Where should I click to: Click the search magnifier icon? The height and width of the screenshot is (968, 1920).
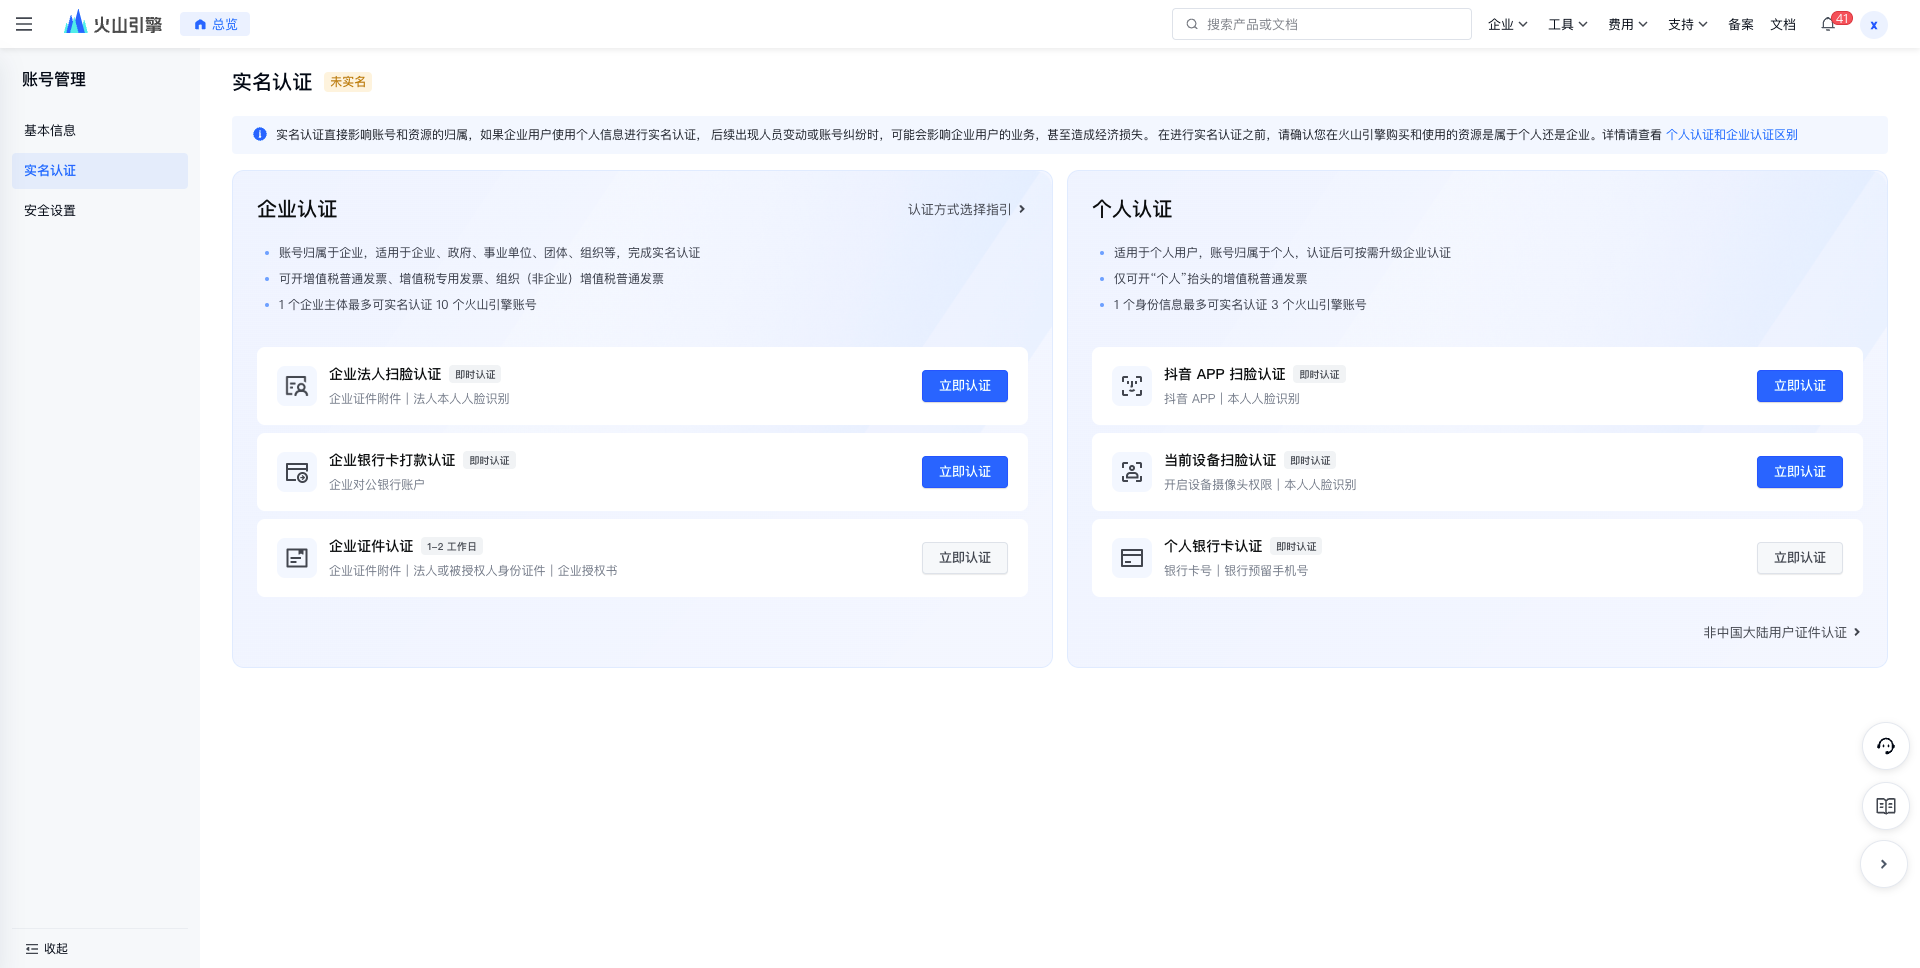click(1192, 24)
